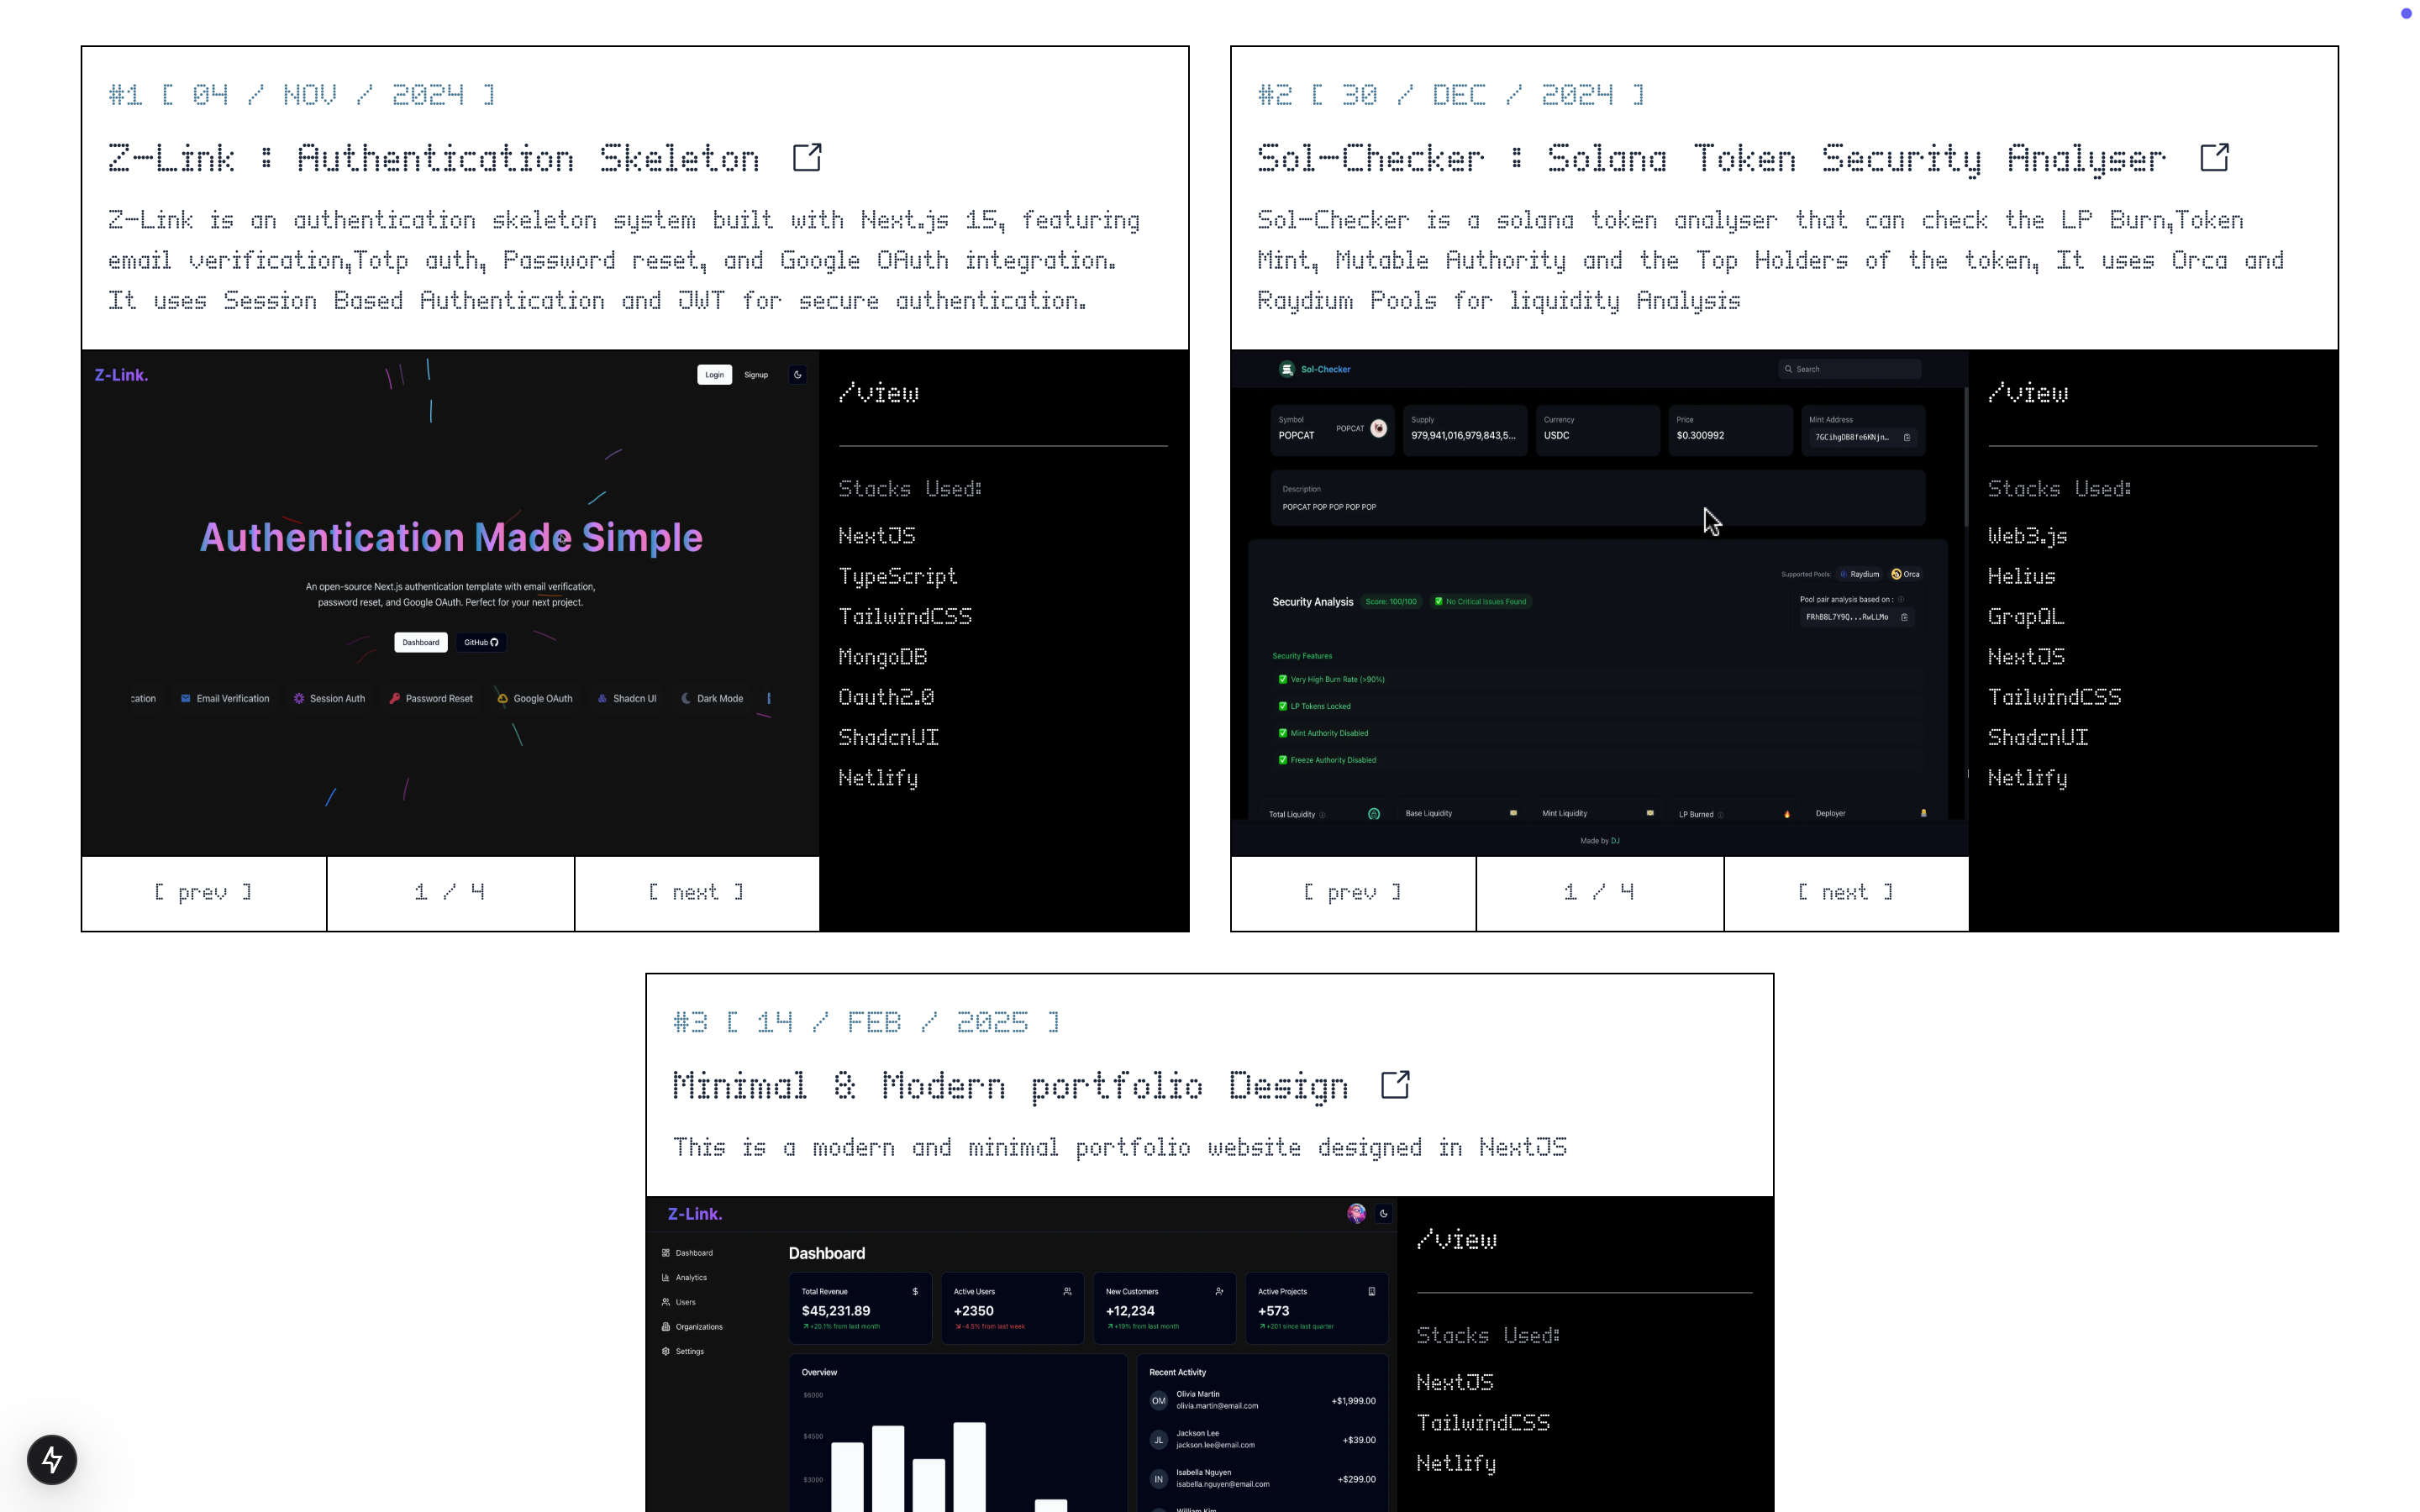Open /view link in Sol-Checker card
This screenshot has width=2420, height=1512.
point(2027,393)
